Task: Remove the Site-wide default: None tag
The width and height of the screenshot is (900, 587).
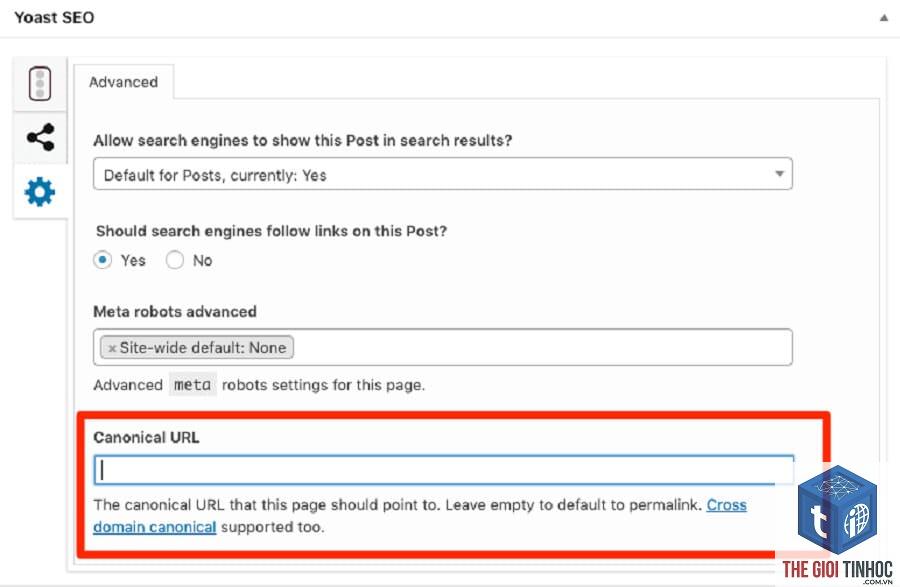Action: pos(112,348)
